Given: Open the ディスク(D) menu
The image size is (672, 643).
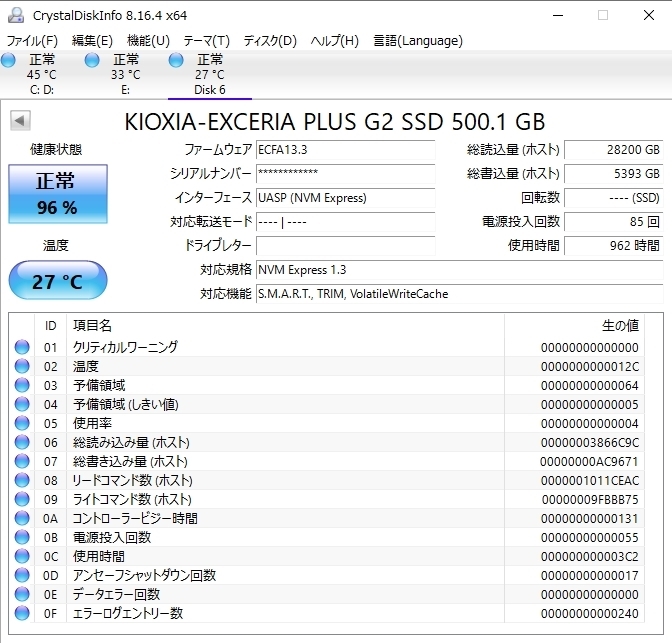Looking at the screenshot, I should coord(270,41).
